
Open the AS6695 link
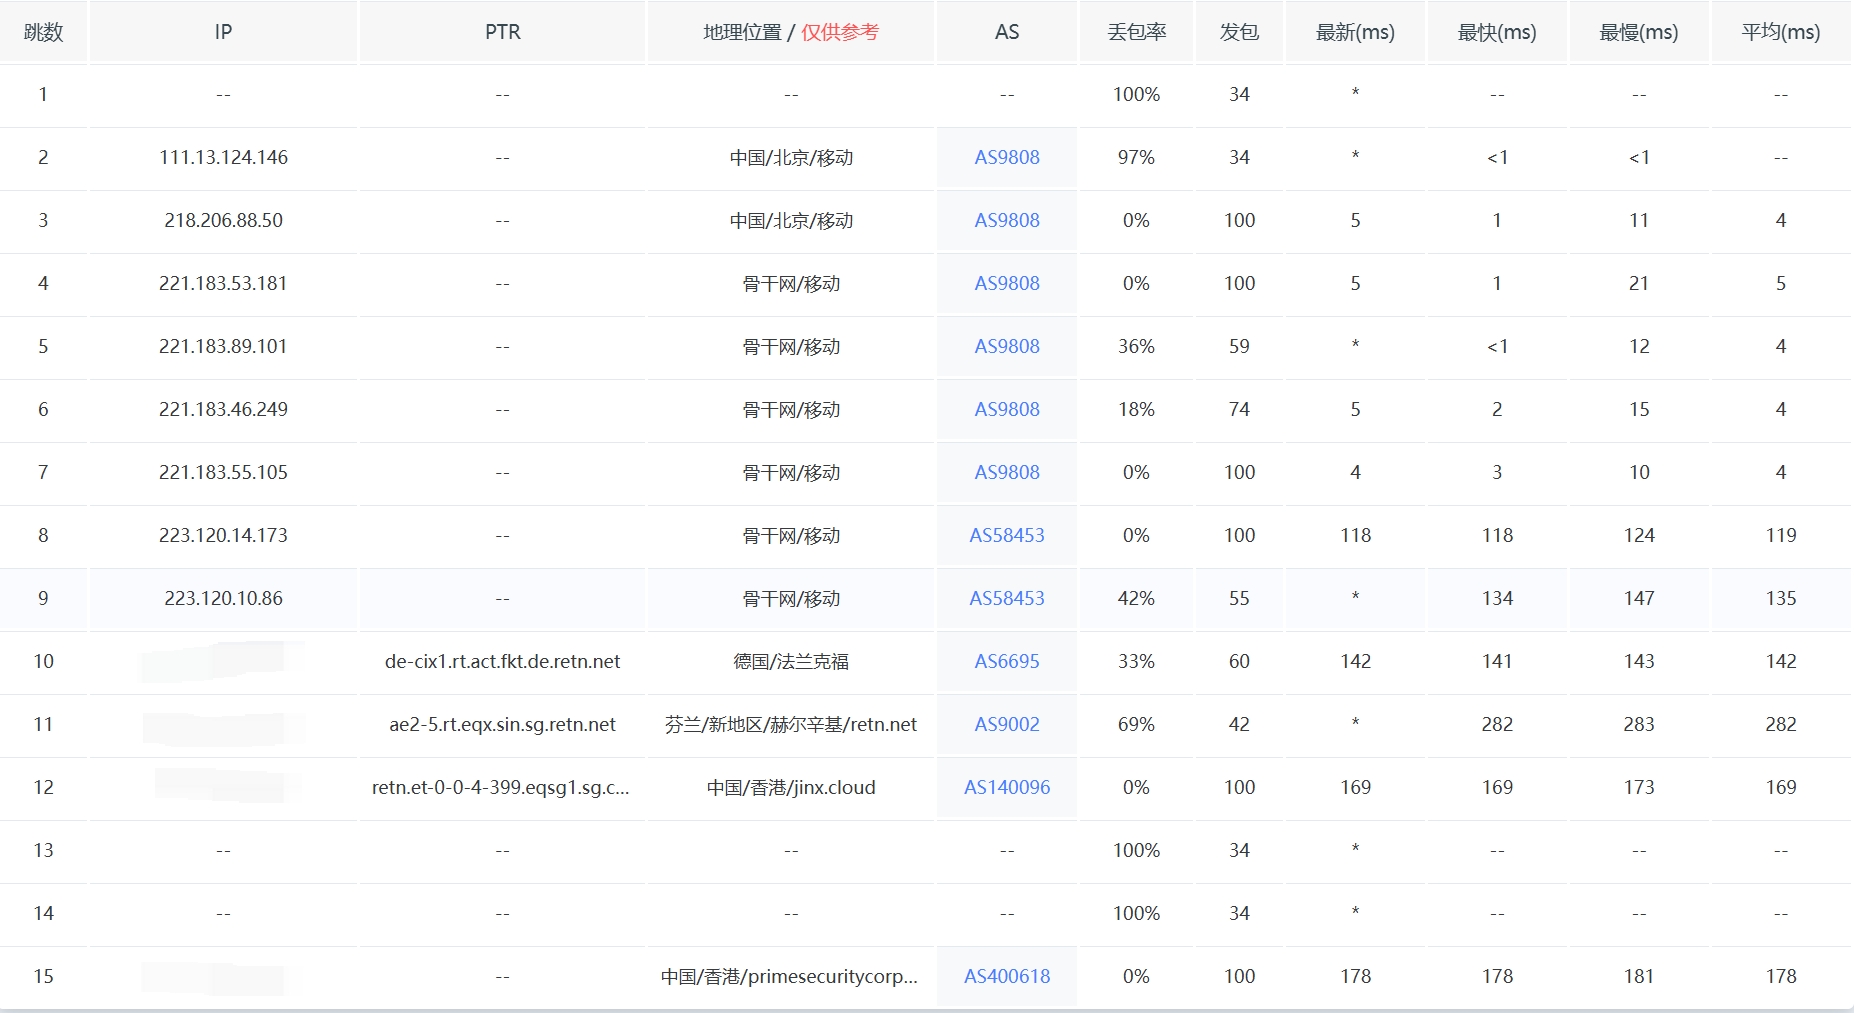tap(1007, 661)
